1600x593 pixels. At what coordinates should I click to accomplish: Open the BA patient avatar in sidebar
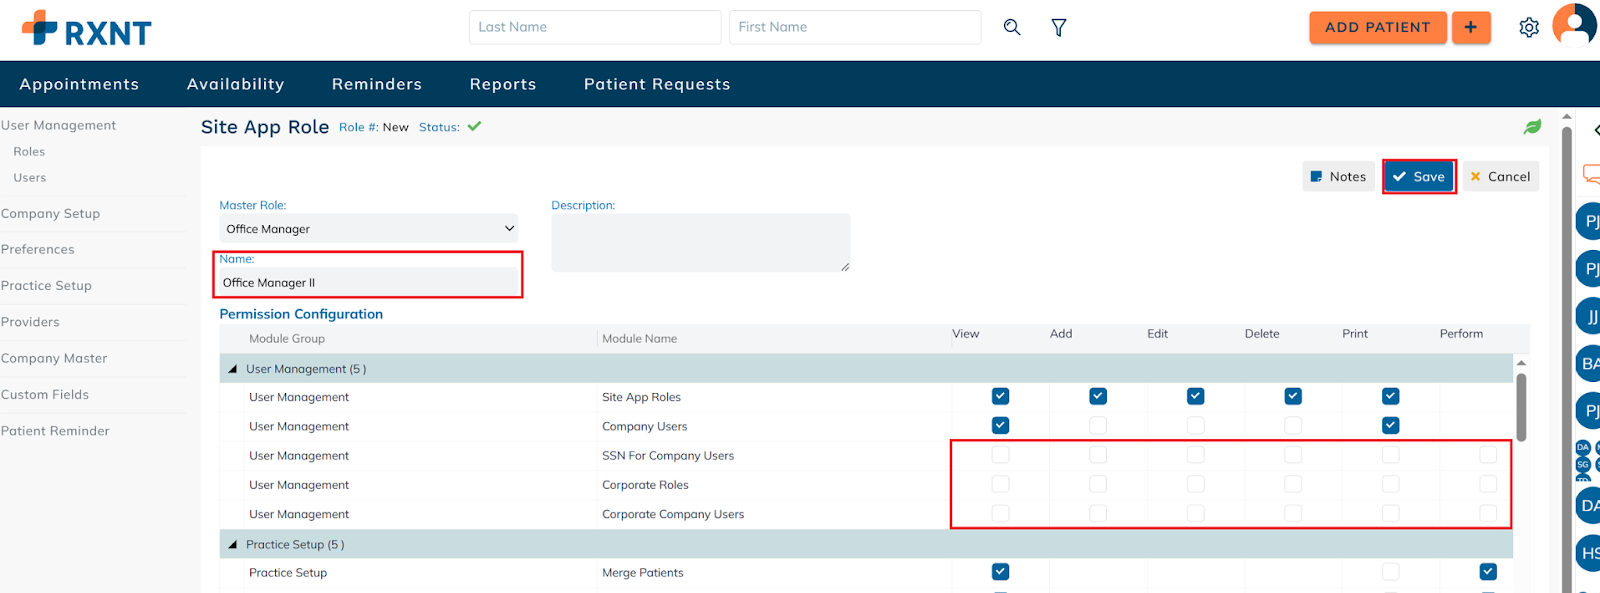click(1588, 363)
